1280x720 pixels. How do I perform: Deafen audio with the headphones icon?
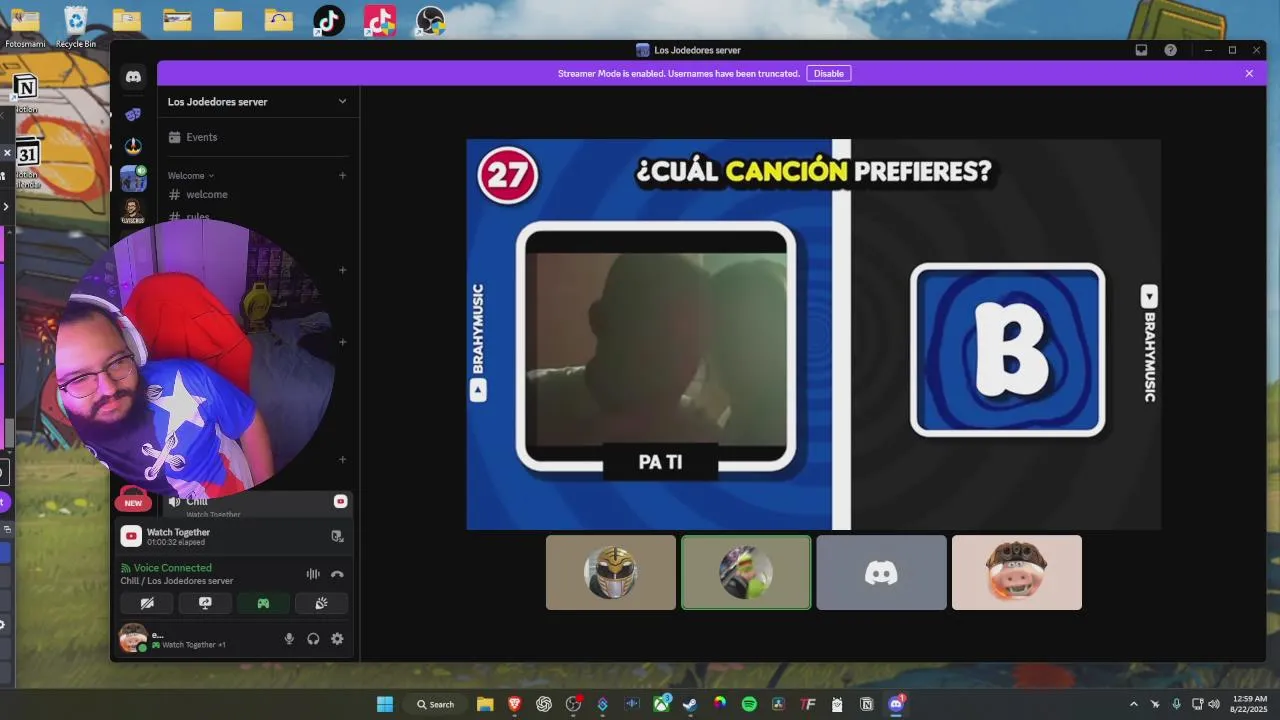tap(313, 639)
